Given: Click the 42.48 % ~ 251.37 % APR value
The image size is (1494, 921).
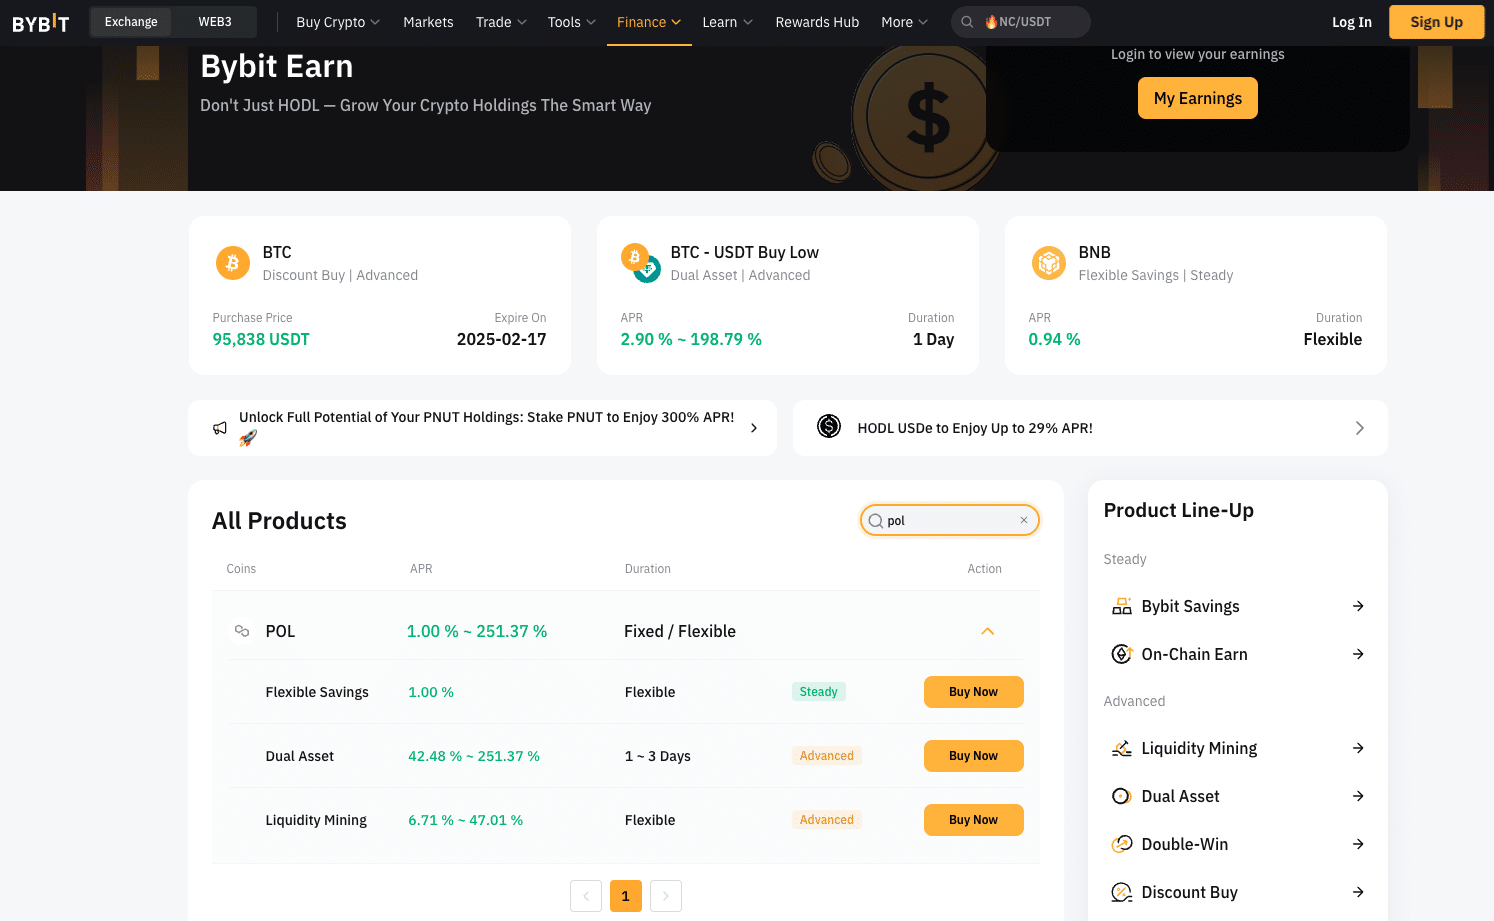Looking at the screenshot, I should 474,756.
